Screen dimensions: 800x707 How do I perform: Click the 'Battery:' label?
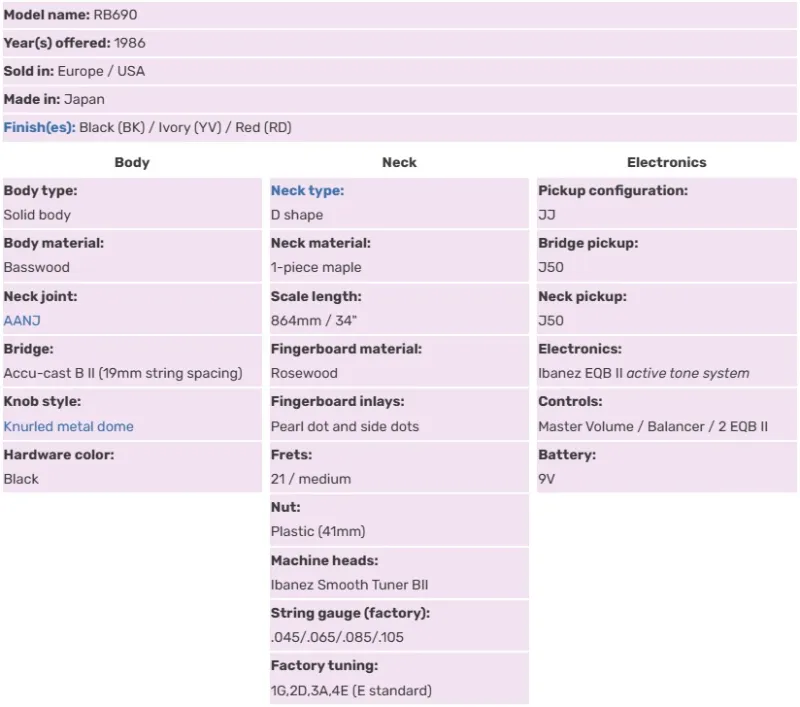(x=567, y=454)
